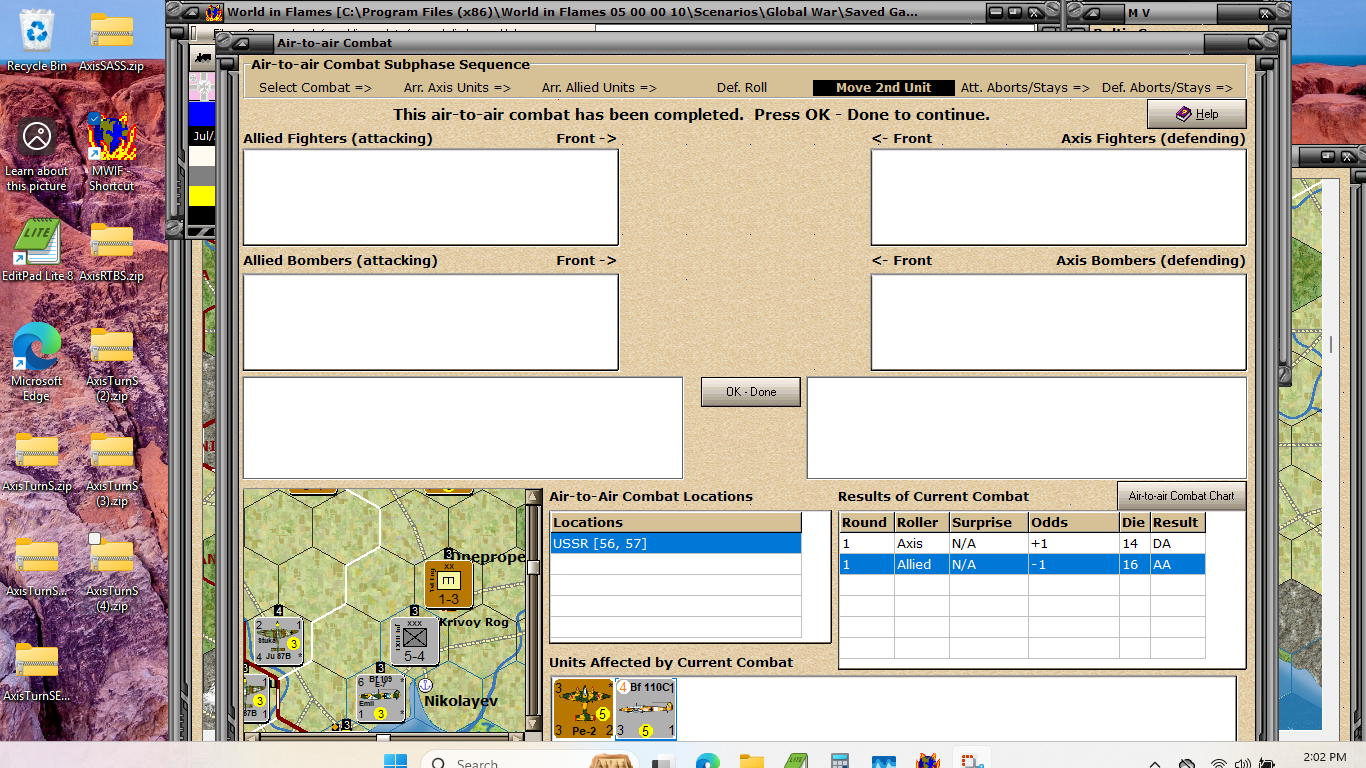This screenshot has width=1366, height=768.
Task: Click the Air-to-air Combat title bar roll-up arrow
Action: pyautogui.click(x=240, y=43)
